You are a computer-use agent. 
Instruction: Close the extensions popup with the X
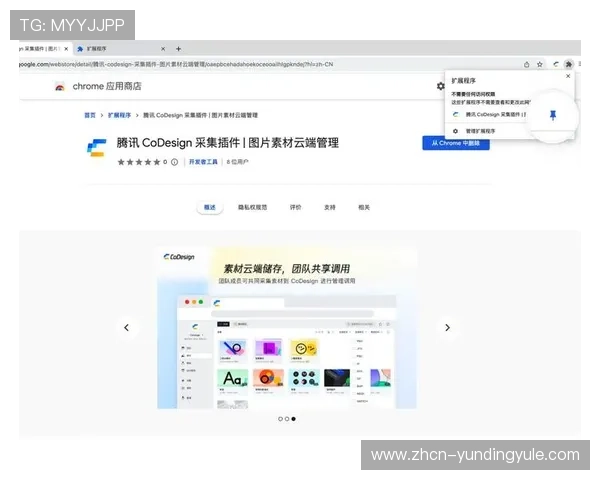[568, 76]
